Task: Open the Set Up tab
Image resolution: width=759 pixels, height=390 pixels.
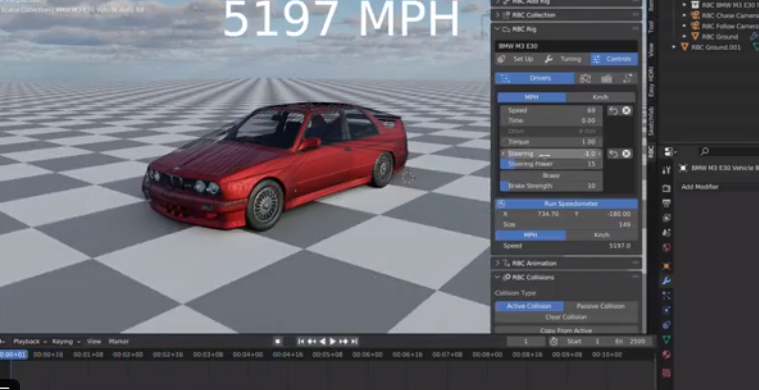Action: click(x=517, y=59)
